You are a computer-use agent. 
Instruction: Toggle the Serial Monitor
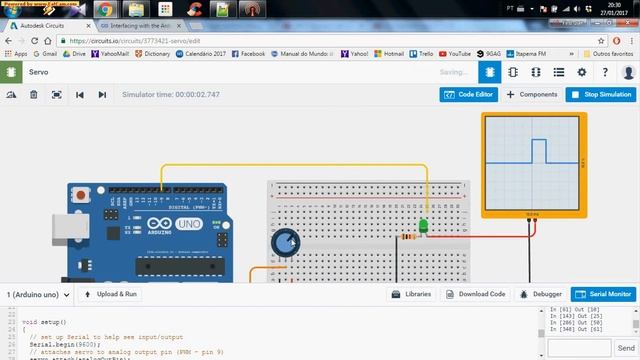pyautogui.click(x=603, y=294)
